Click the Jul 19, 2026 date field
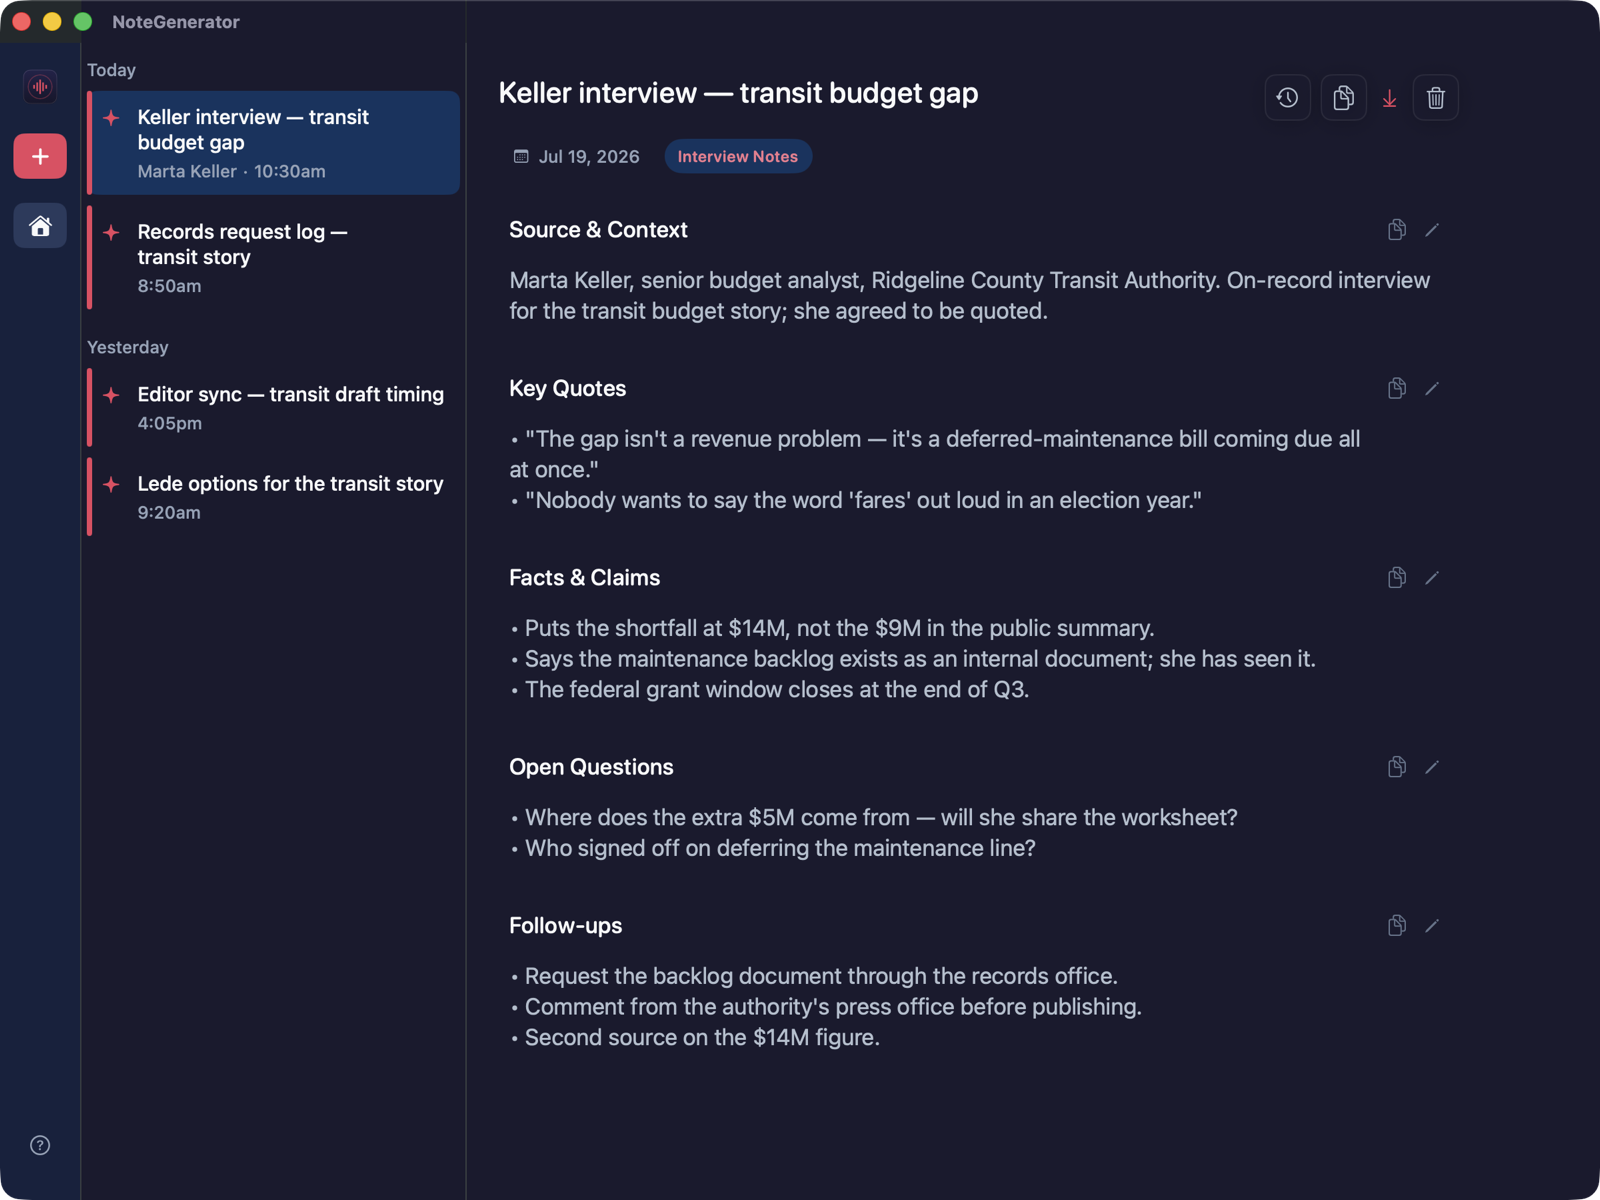This screenshot has height=1200, width=1600. pyautogui.click(x=577, y=156)
